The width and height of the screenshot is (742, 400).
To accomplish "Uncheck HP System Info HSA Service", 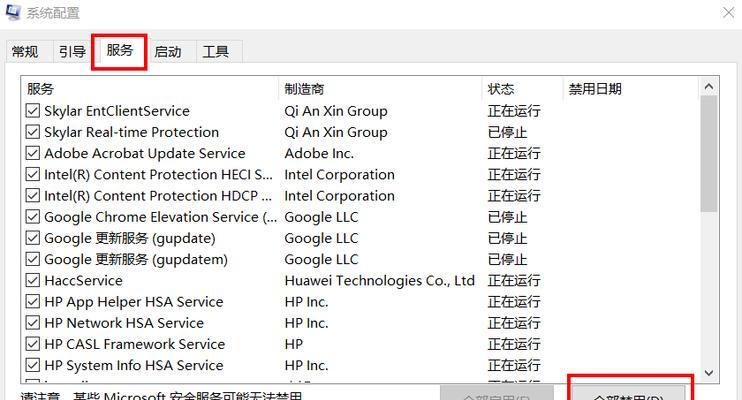I will tap(33, 365).
